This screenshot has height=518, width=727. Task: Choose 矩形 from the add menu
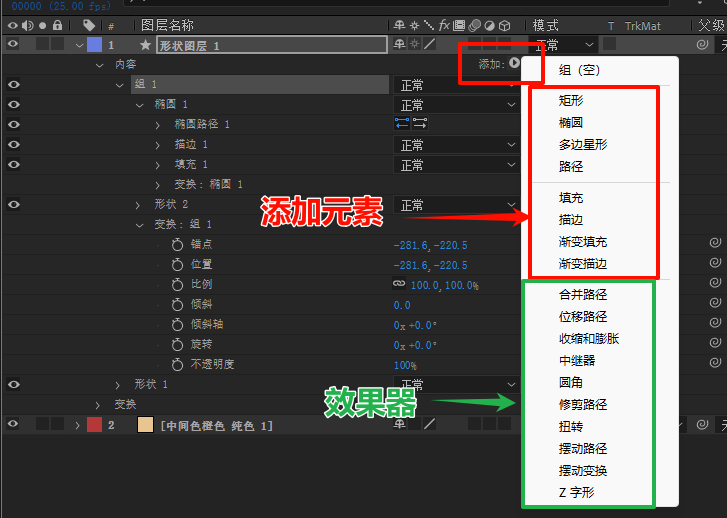pos(571,100)
